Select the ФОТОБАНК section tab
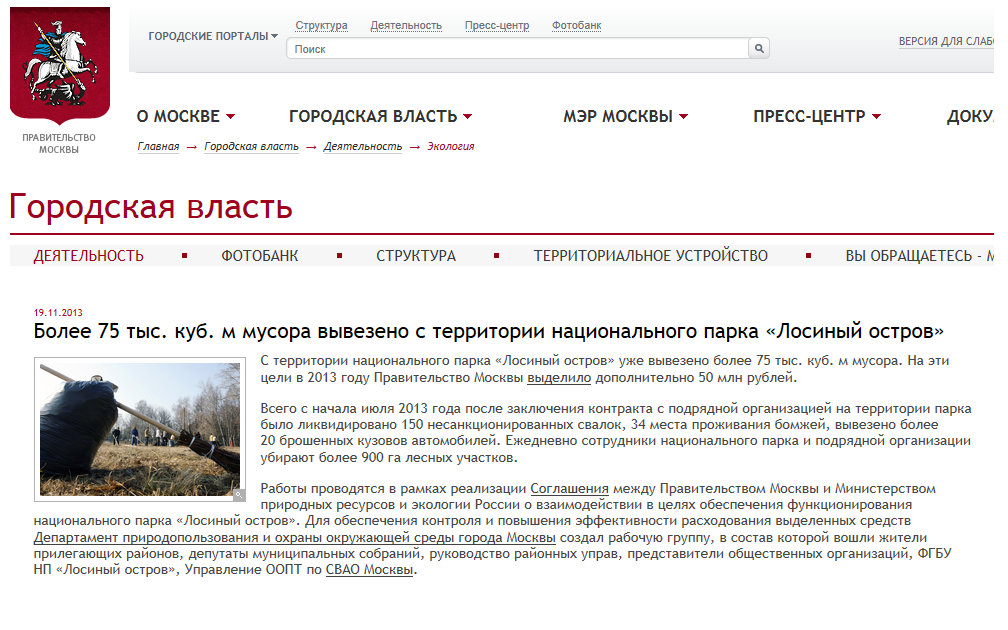 pyautogui.click(x=260, y=256)
